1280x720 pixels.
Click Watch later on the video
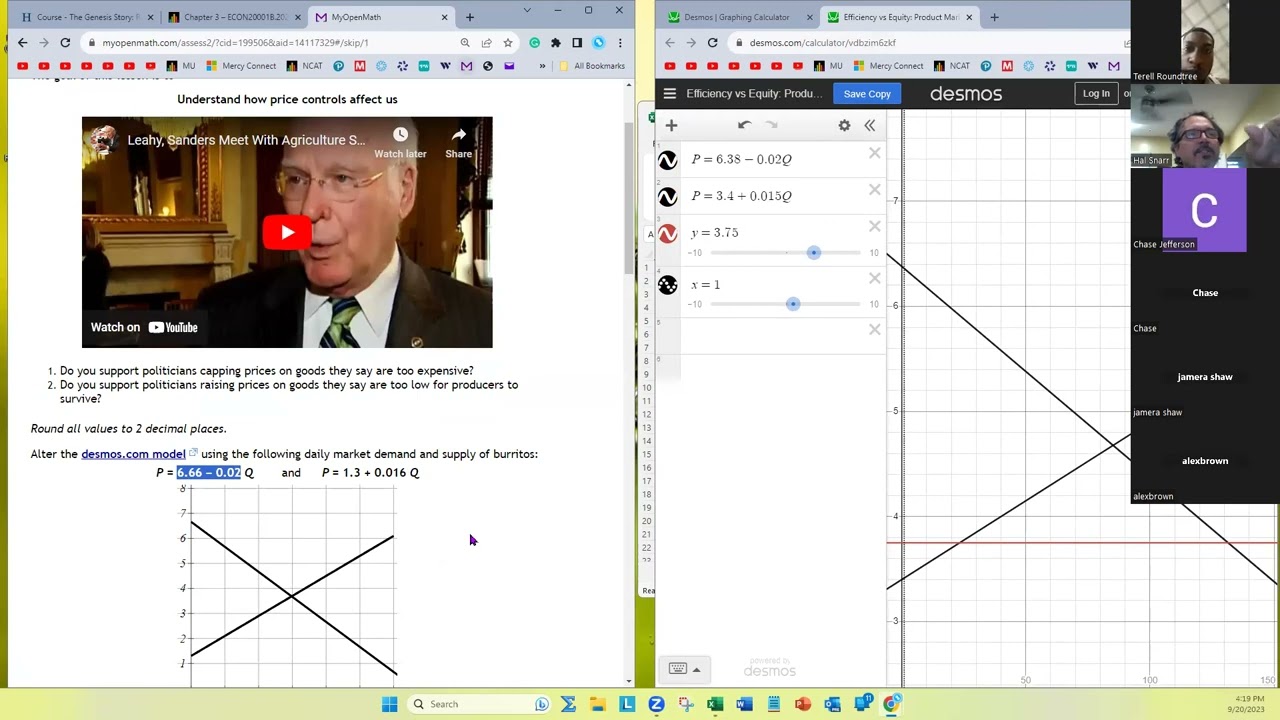(x=400, y=142)
